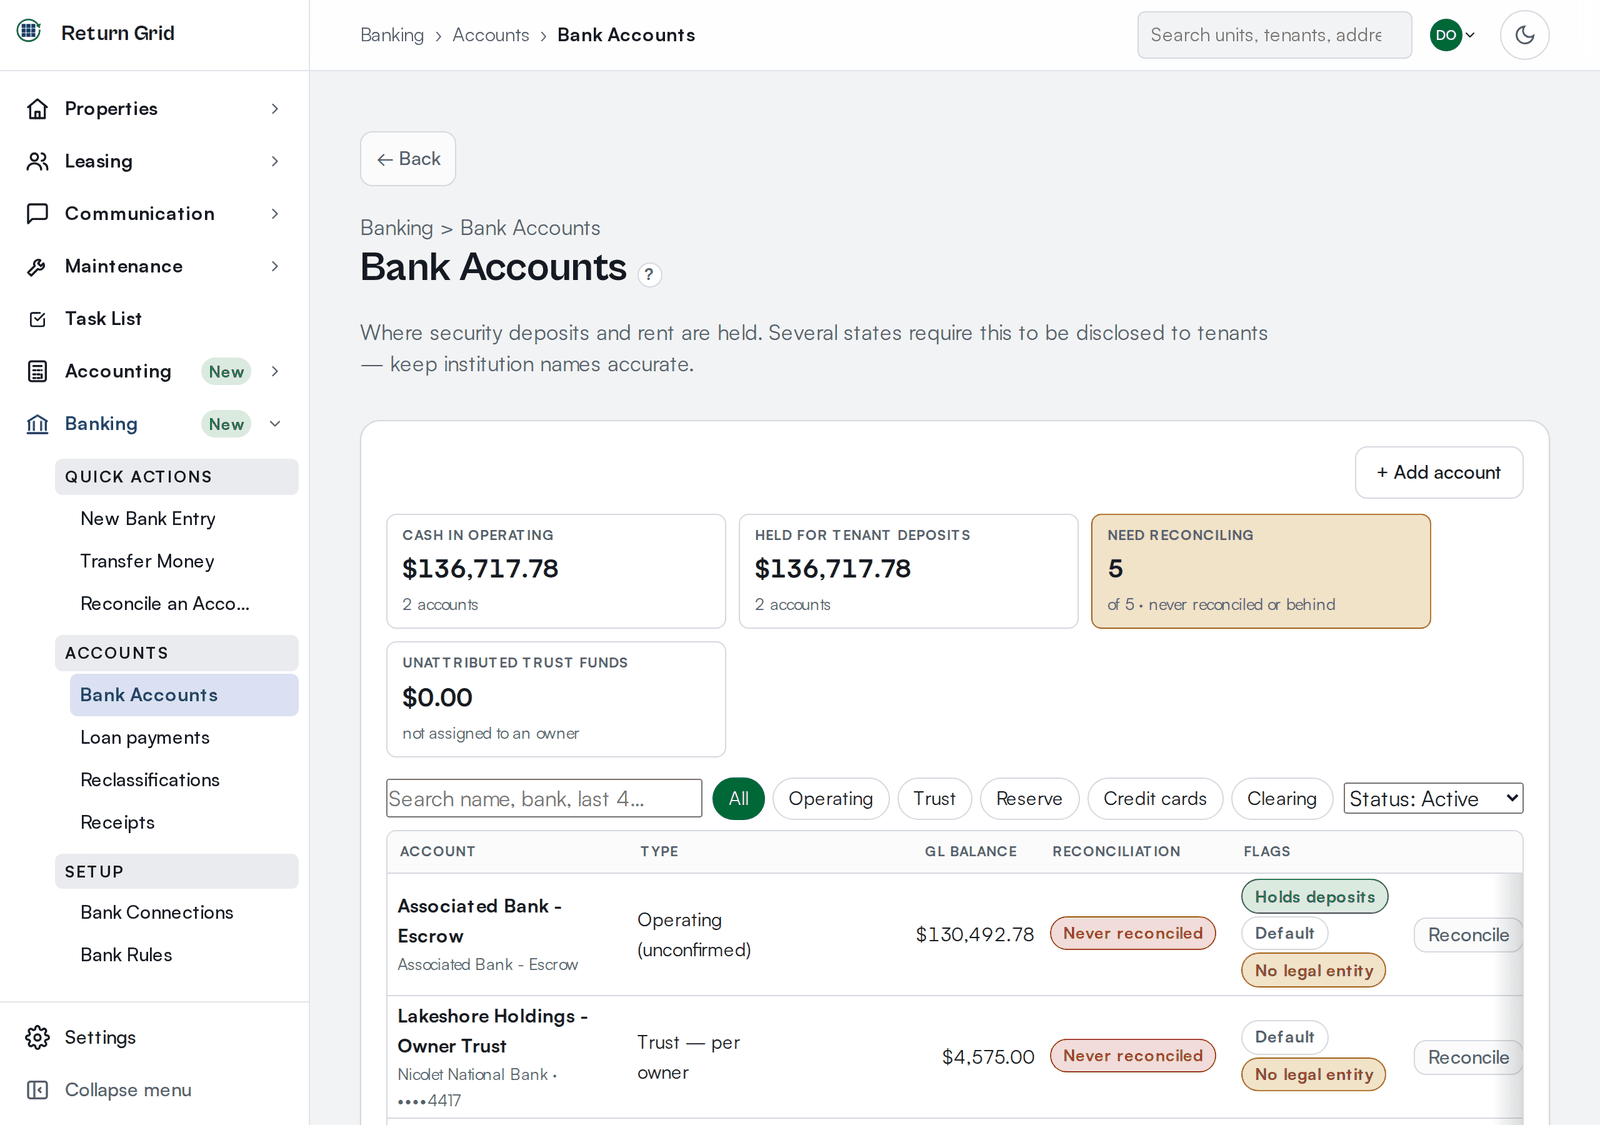The image size is (1600, 1125).
Task: Open the help question mark beside Bank Accounts
Action: click(649, 274)
